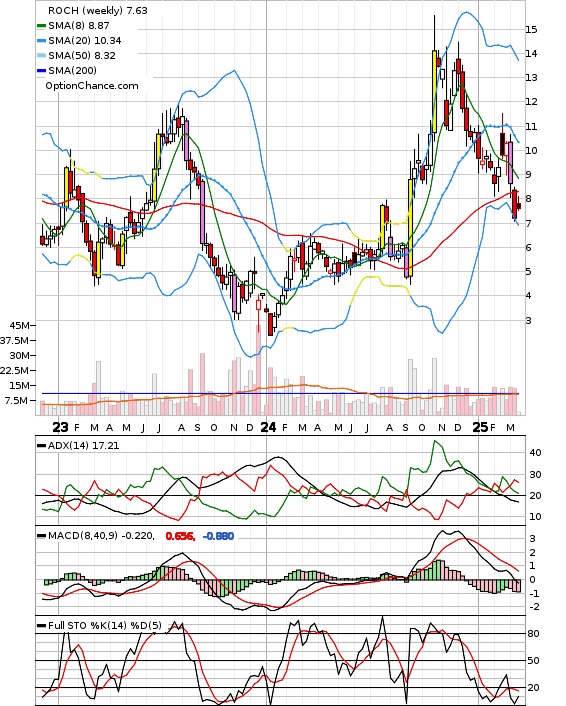566x706 pixels.
Task: Click the 7.5M volume axis label
Action: pyautogui.click(x=17, y=400)
